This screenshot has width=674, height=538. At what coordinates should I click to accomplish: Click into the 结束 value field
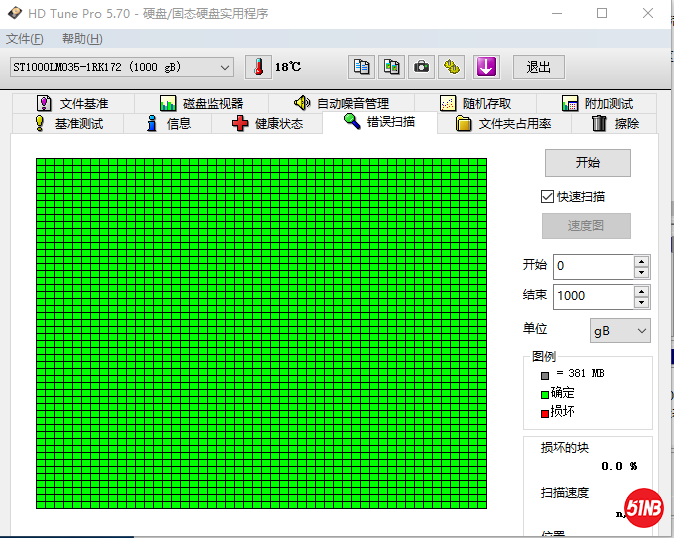pyautogui.click(x=593, y=297)
